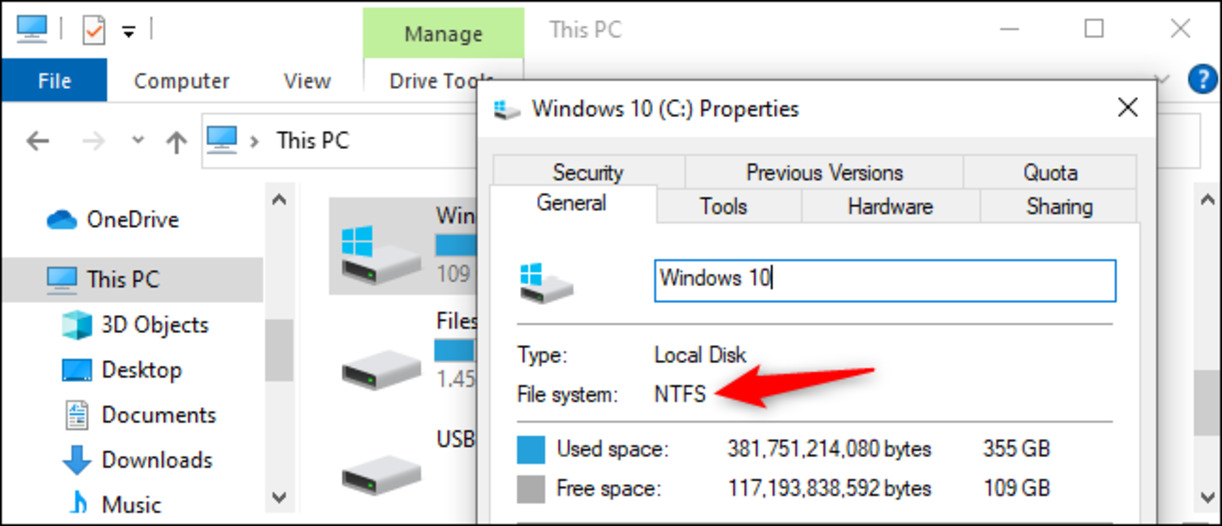Image resolution: width=1222 pixels, height=526 pixels.
Task: Switch to the View ribbon tab
Action: point(307,81)
